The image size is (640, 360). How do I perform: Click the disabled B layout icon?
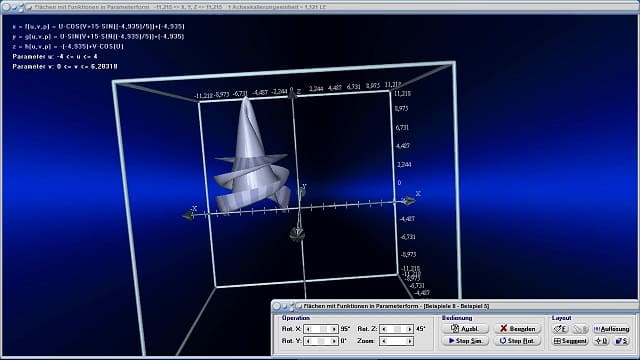[580, 329]
